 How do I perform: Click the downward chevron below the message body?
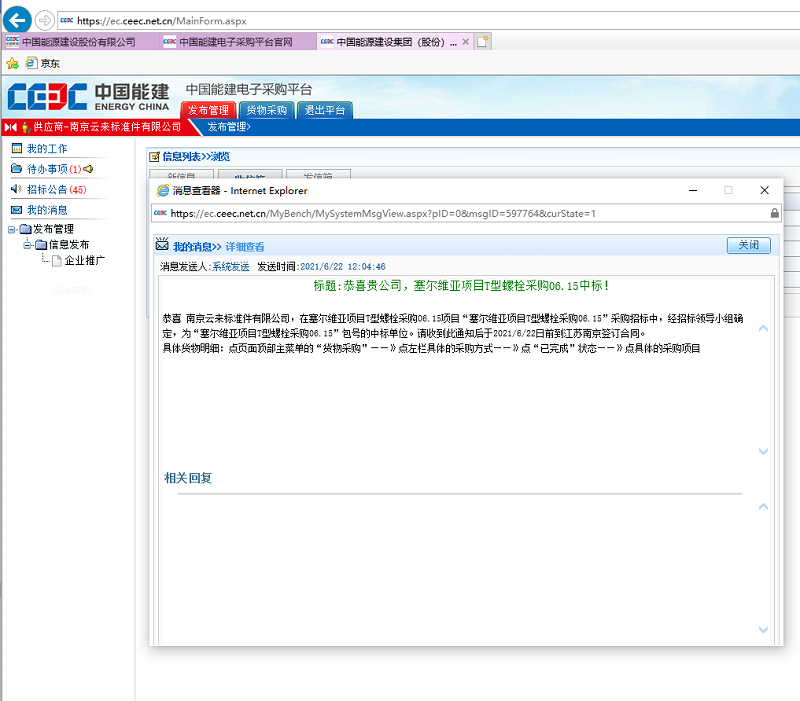(764, 451)
